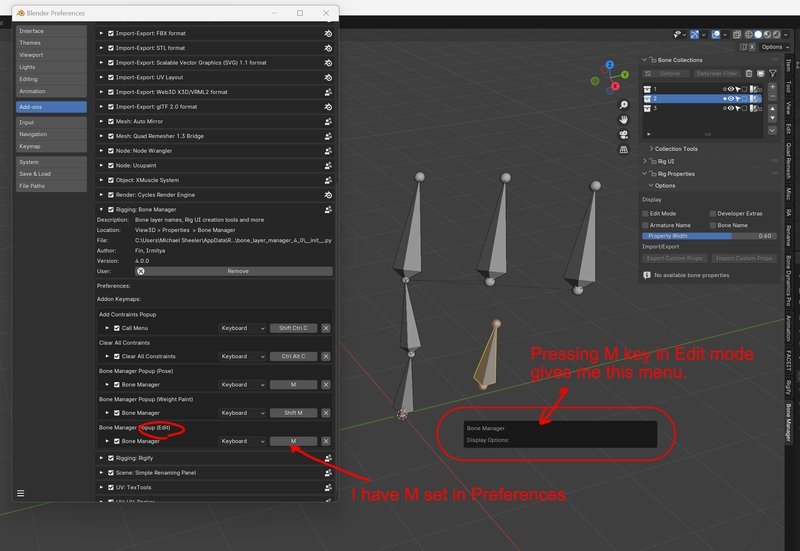Toggle viewport overlays icon
The width and height of the screenshot is (800, 551).
(716, 35)
